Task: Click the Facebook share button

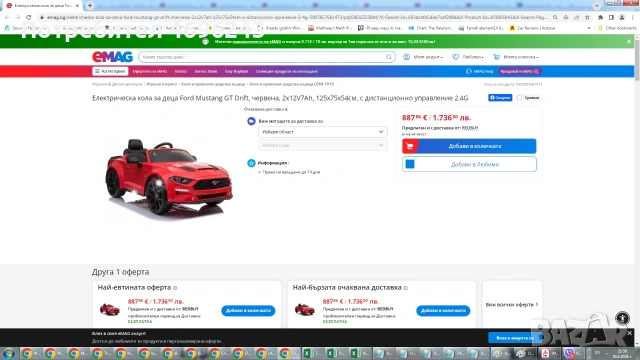Action: (500, 98)
